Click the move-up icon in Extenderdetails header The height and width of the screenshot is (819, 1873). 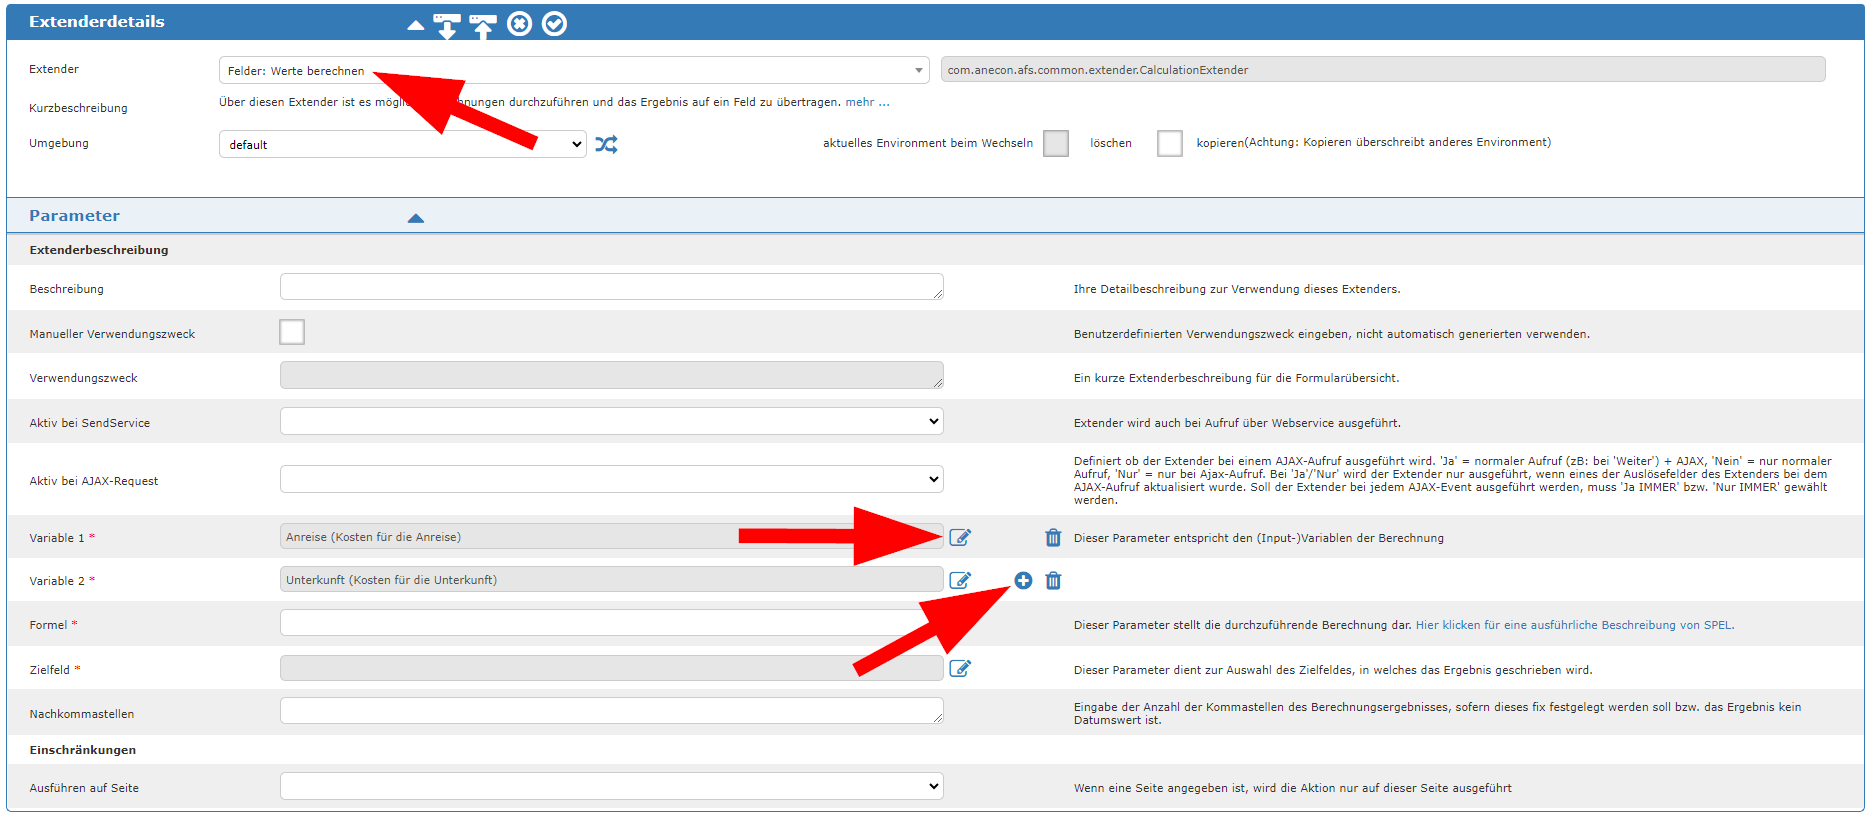pyautogui.click(x=483, y=25)
